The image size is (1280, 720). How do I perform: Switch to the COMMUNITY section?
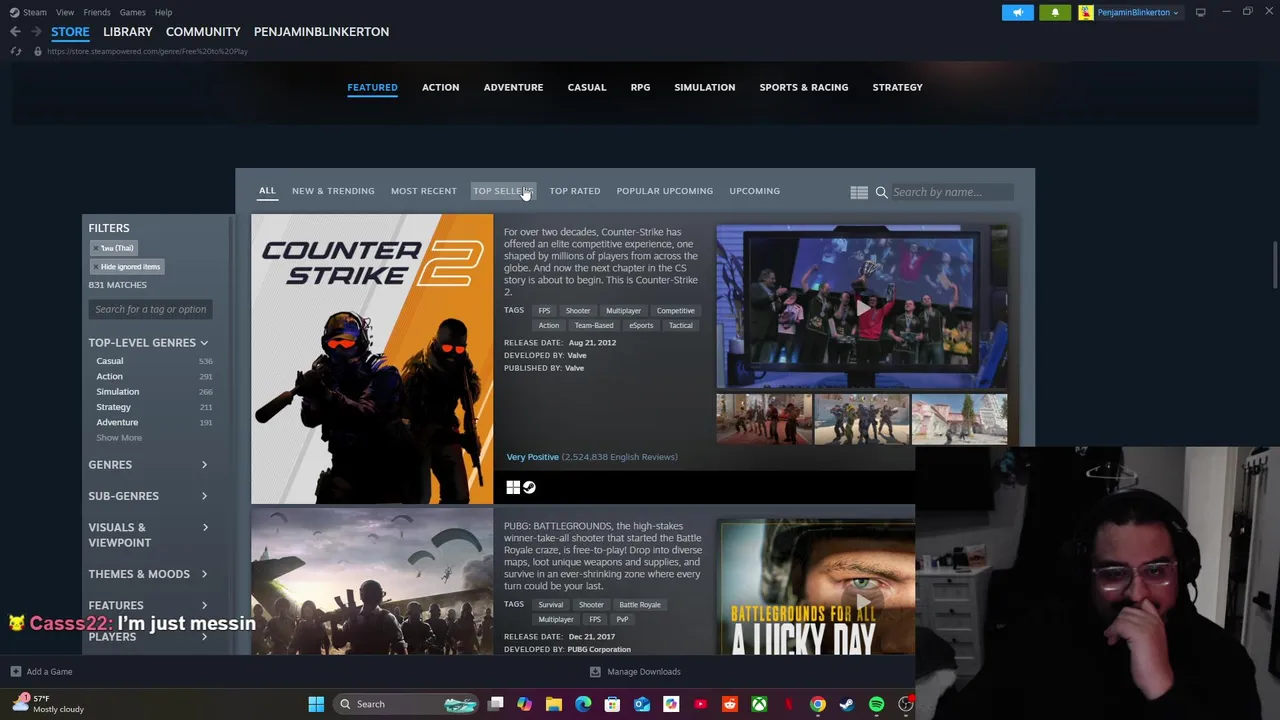tap(203, 32)
